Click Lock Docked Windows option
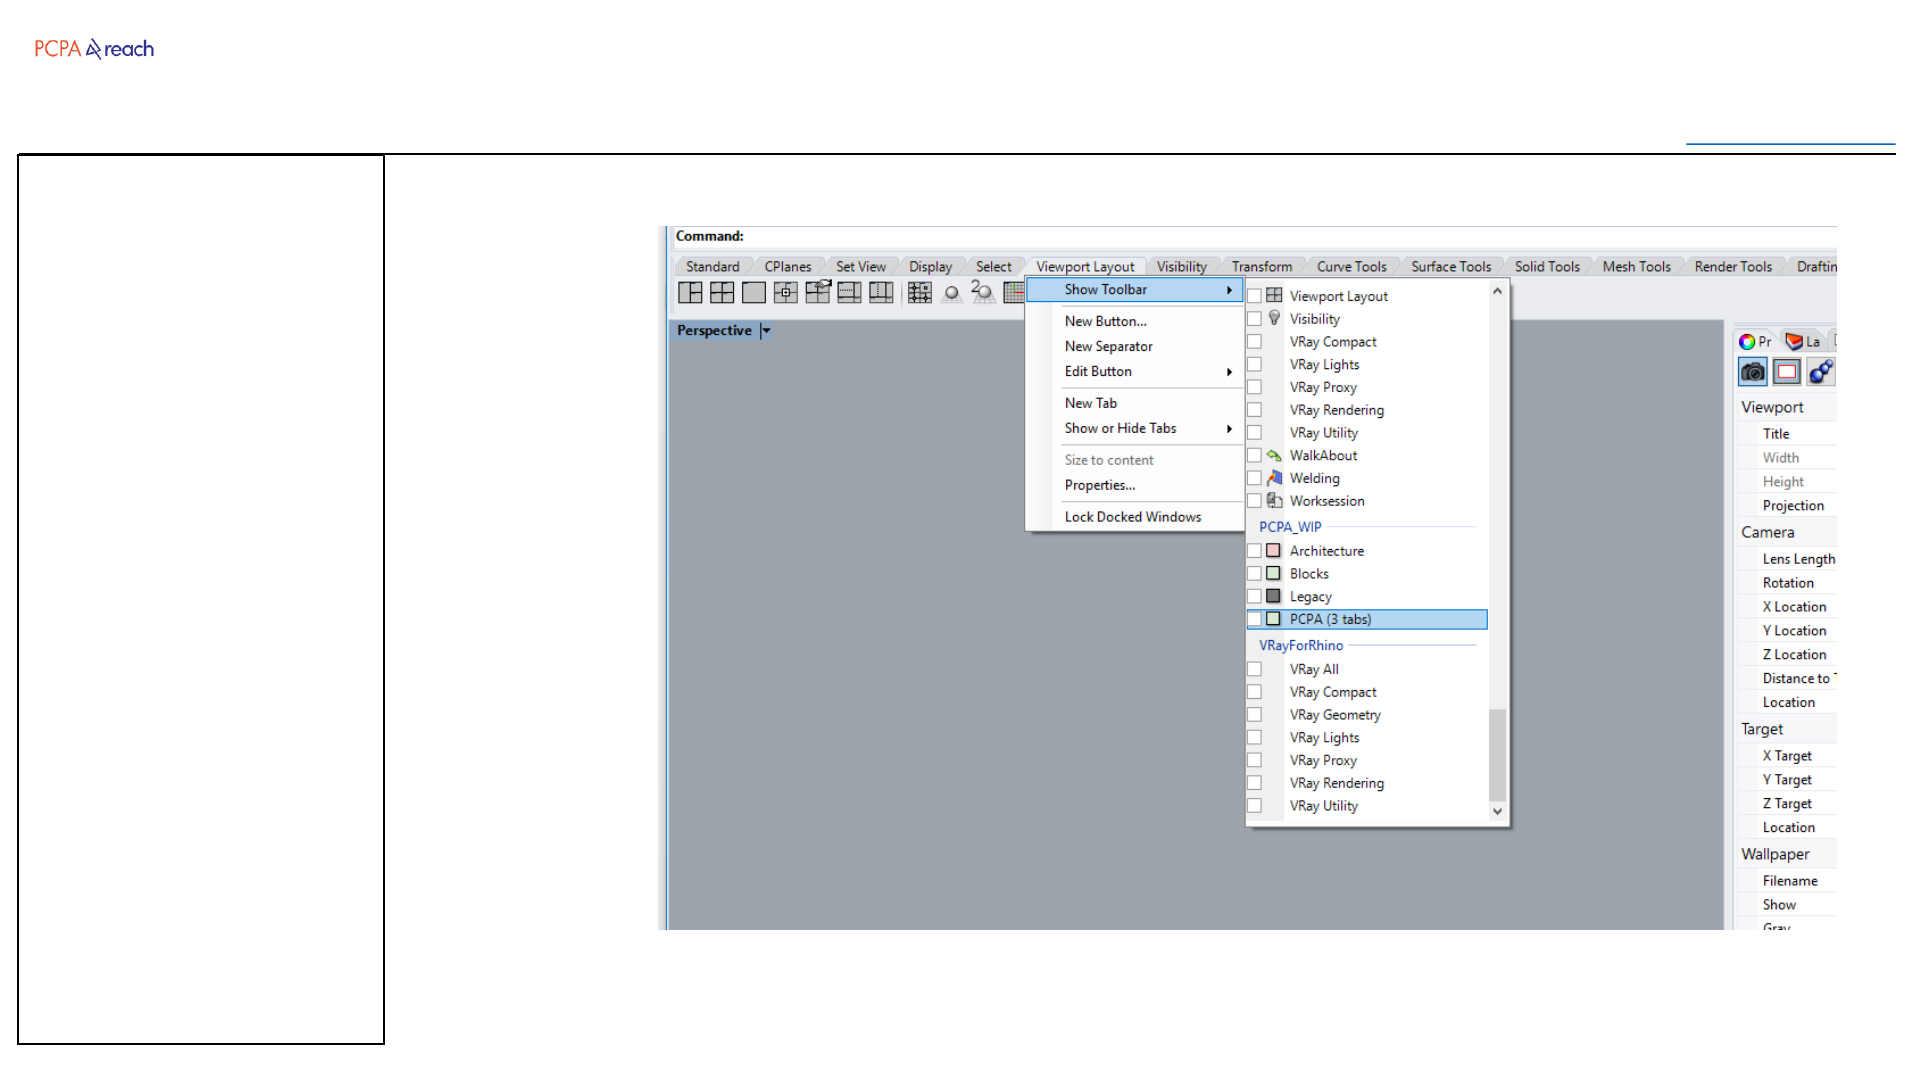This screenshot has height=1080, width=1920. pyautogui.click(x=1133, y=517)
